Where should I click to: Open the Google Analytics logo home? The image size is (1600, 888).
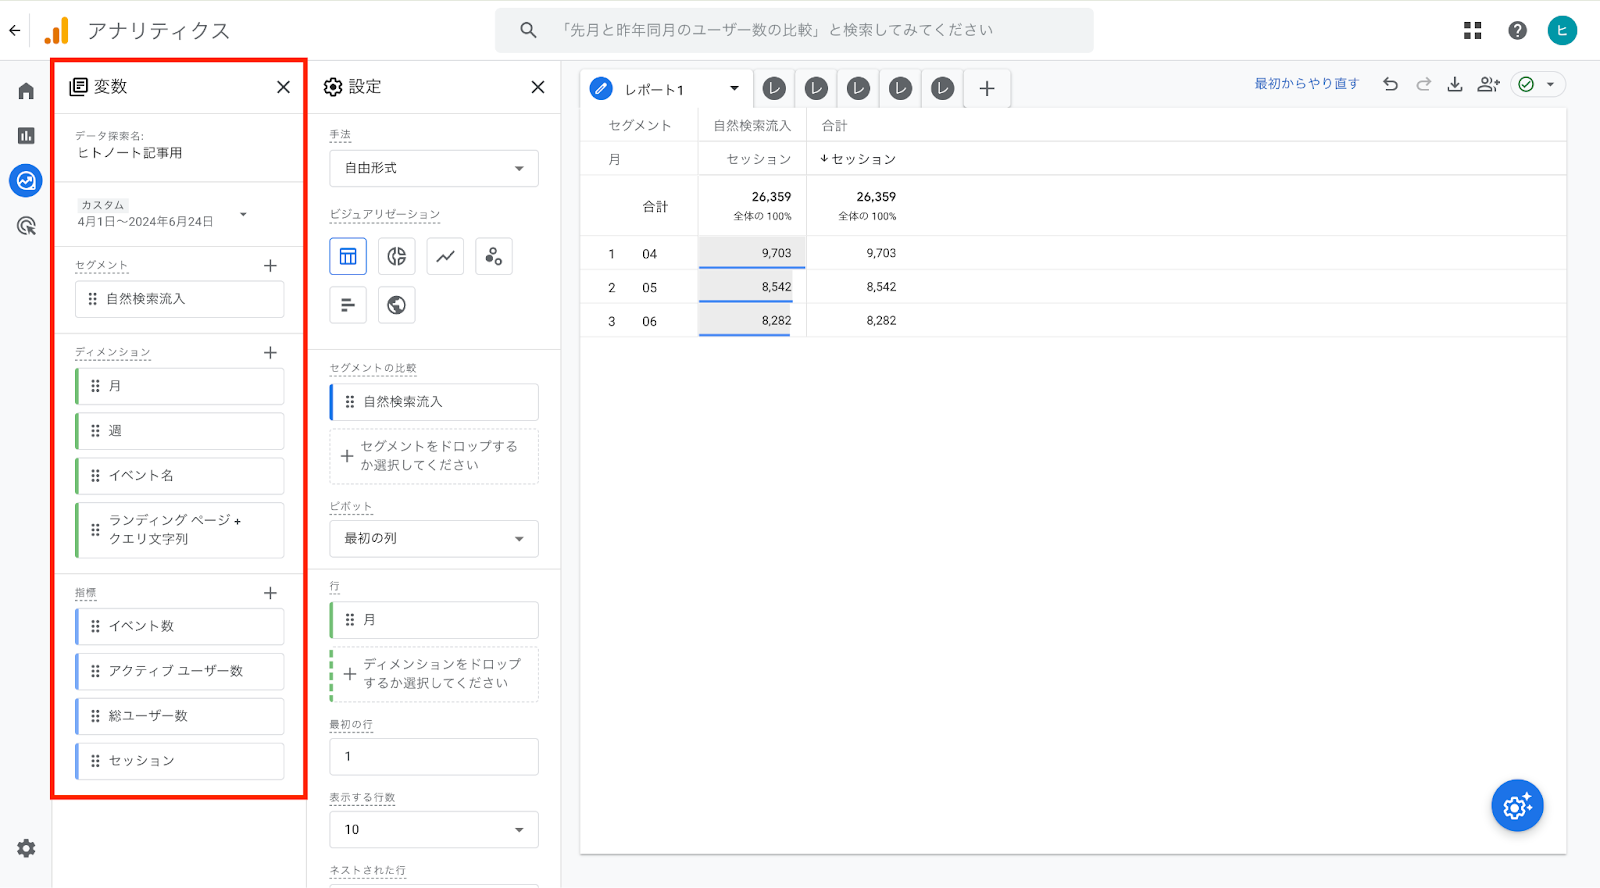pos(57,30)
